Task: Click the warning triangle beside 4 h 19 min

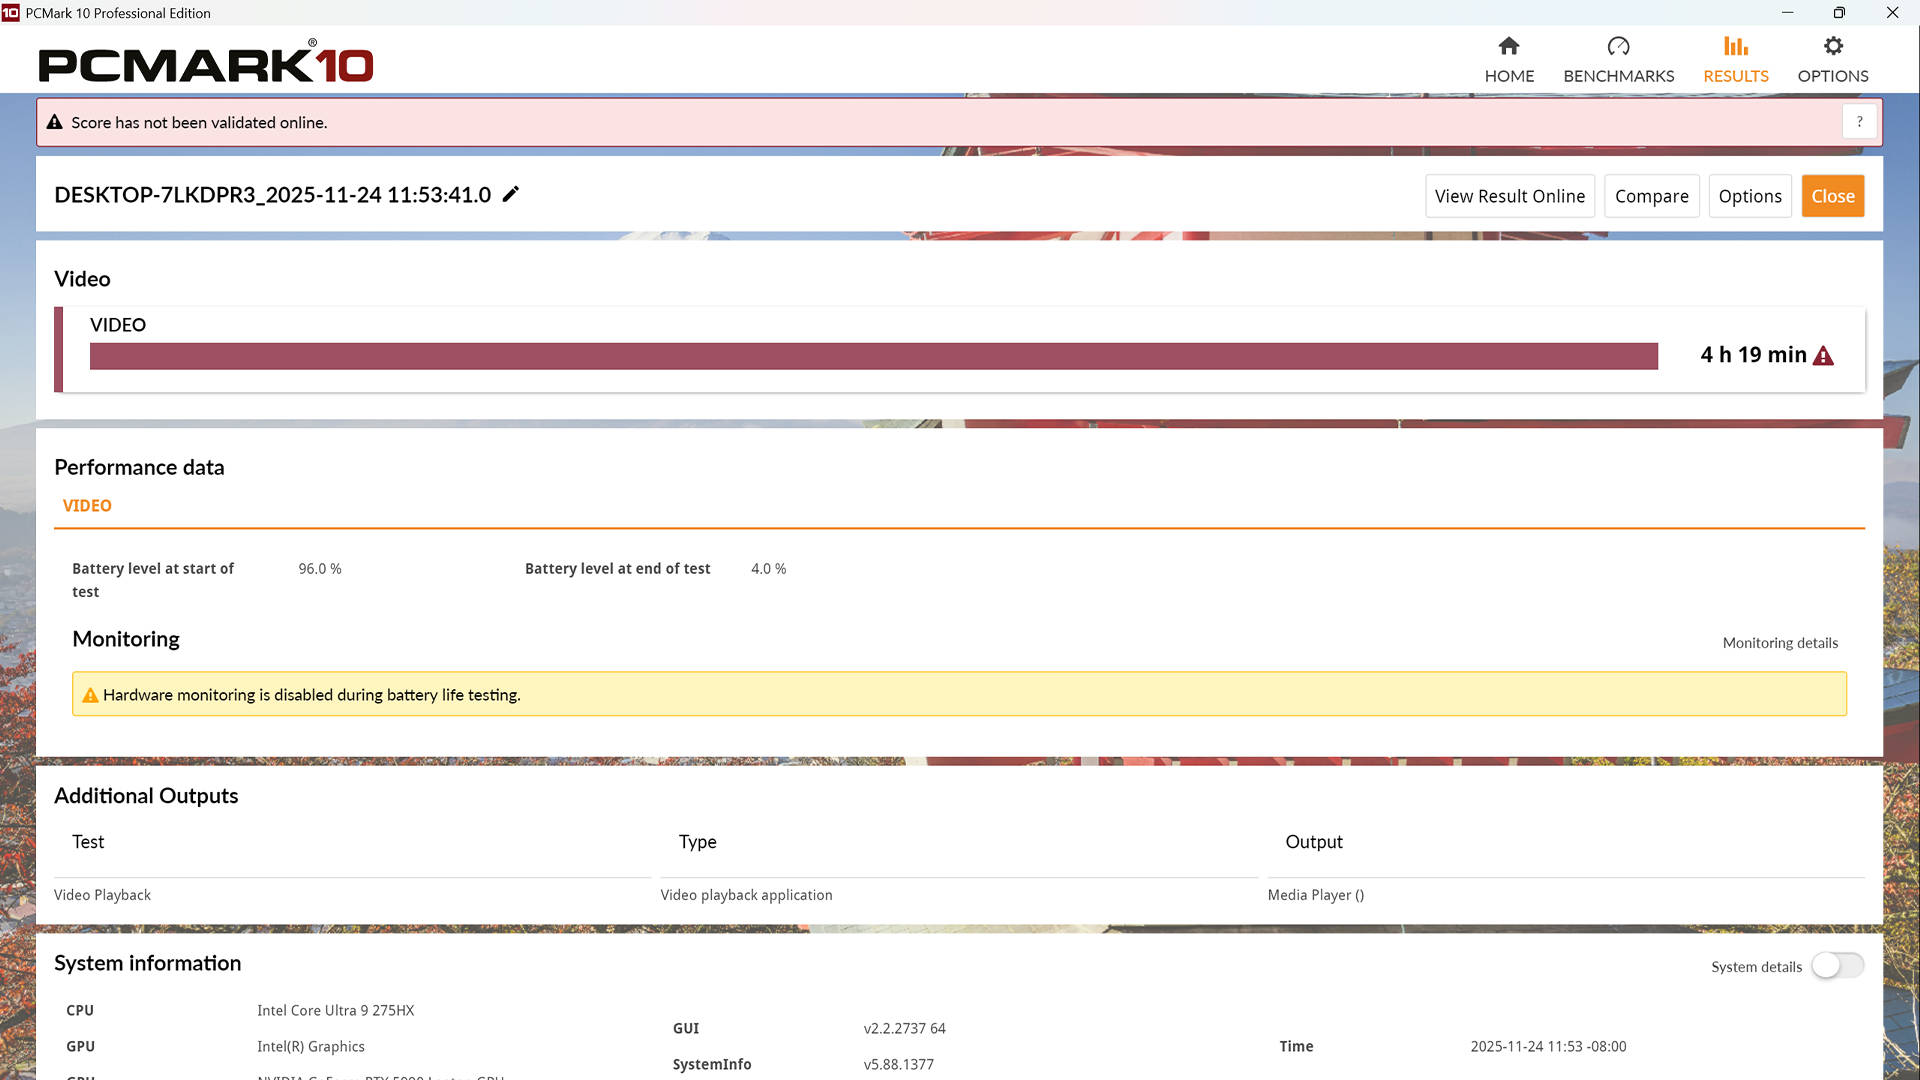Action: click(1823, 356)
